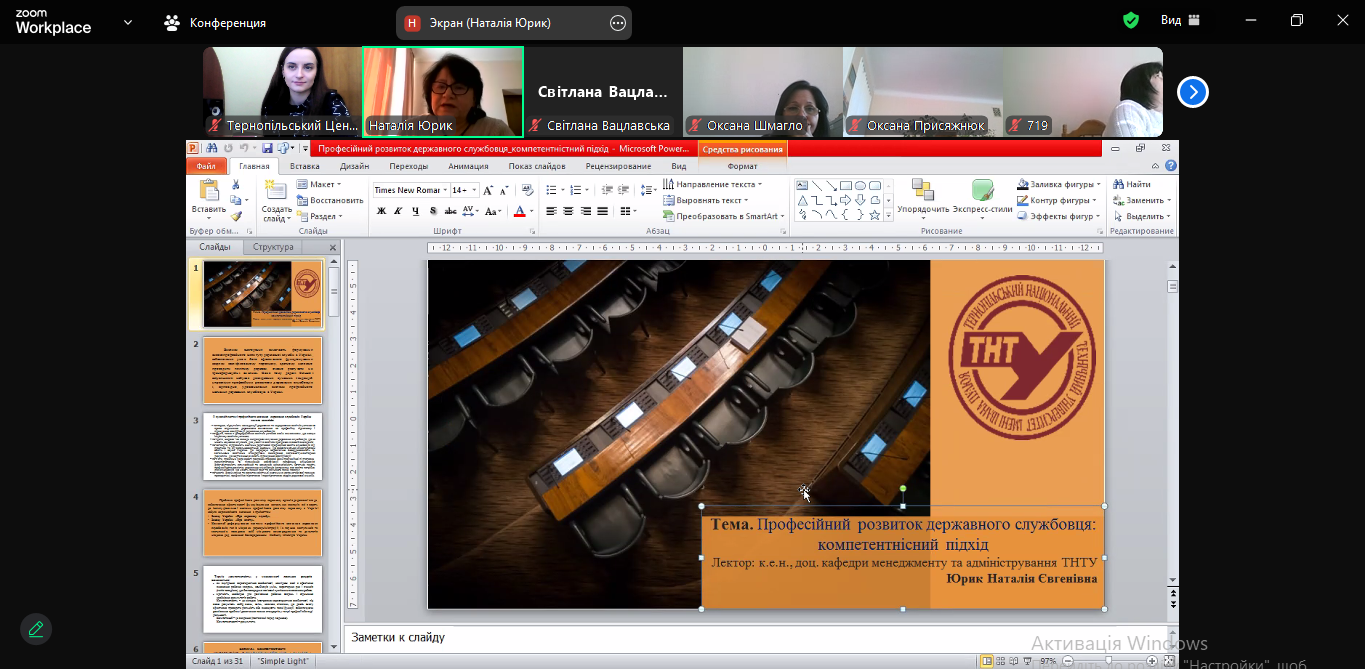
Task: Toggle bold formatting (Ж)
Action: pyautogui.click(x=381, y=211)
